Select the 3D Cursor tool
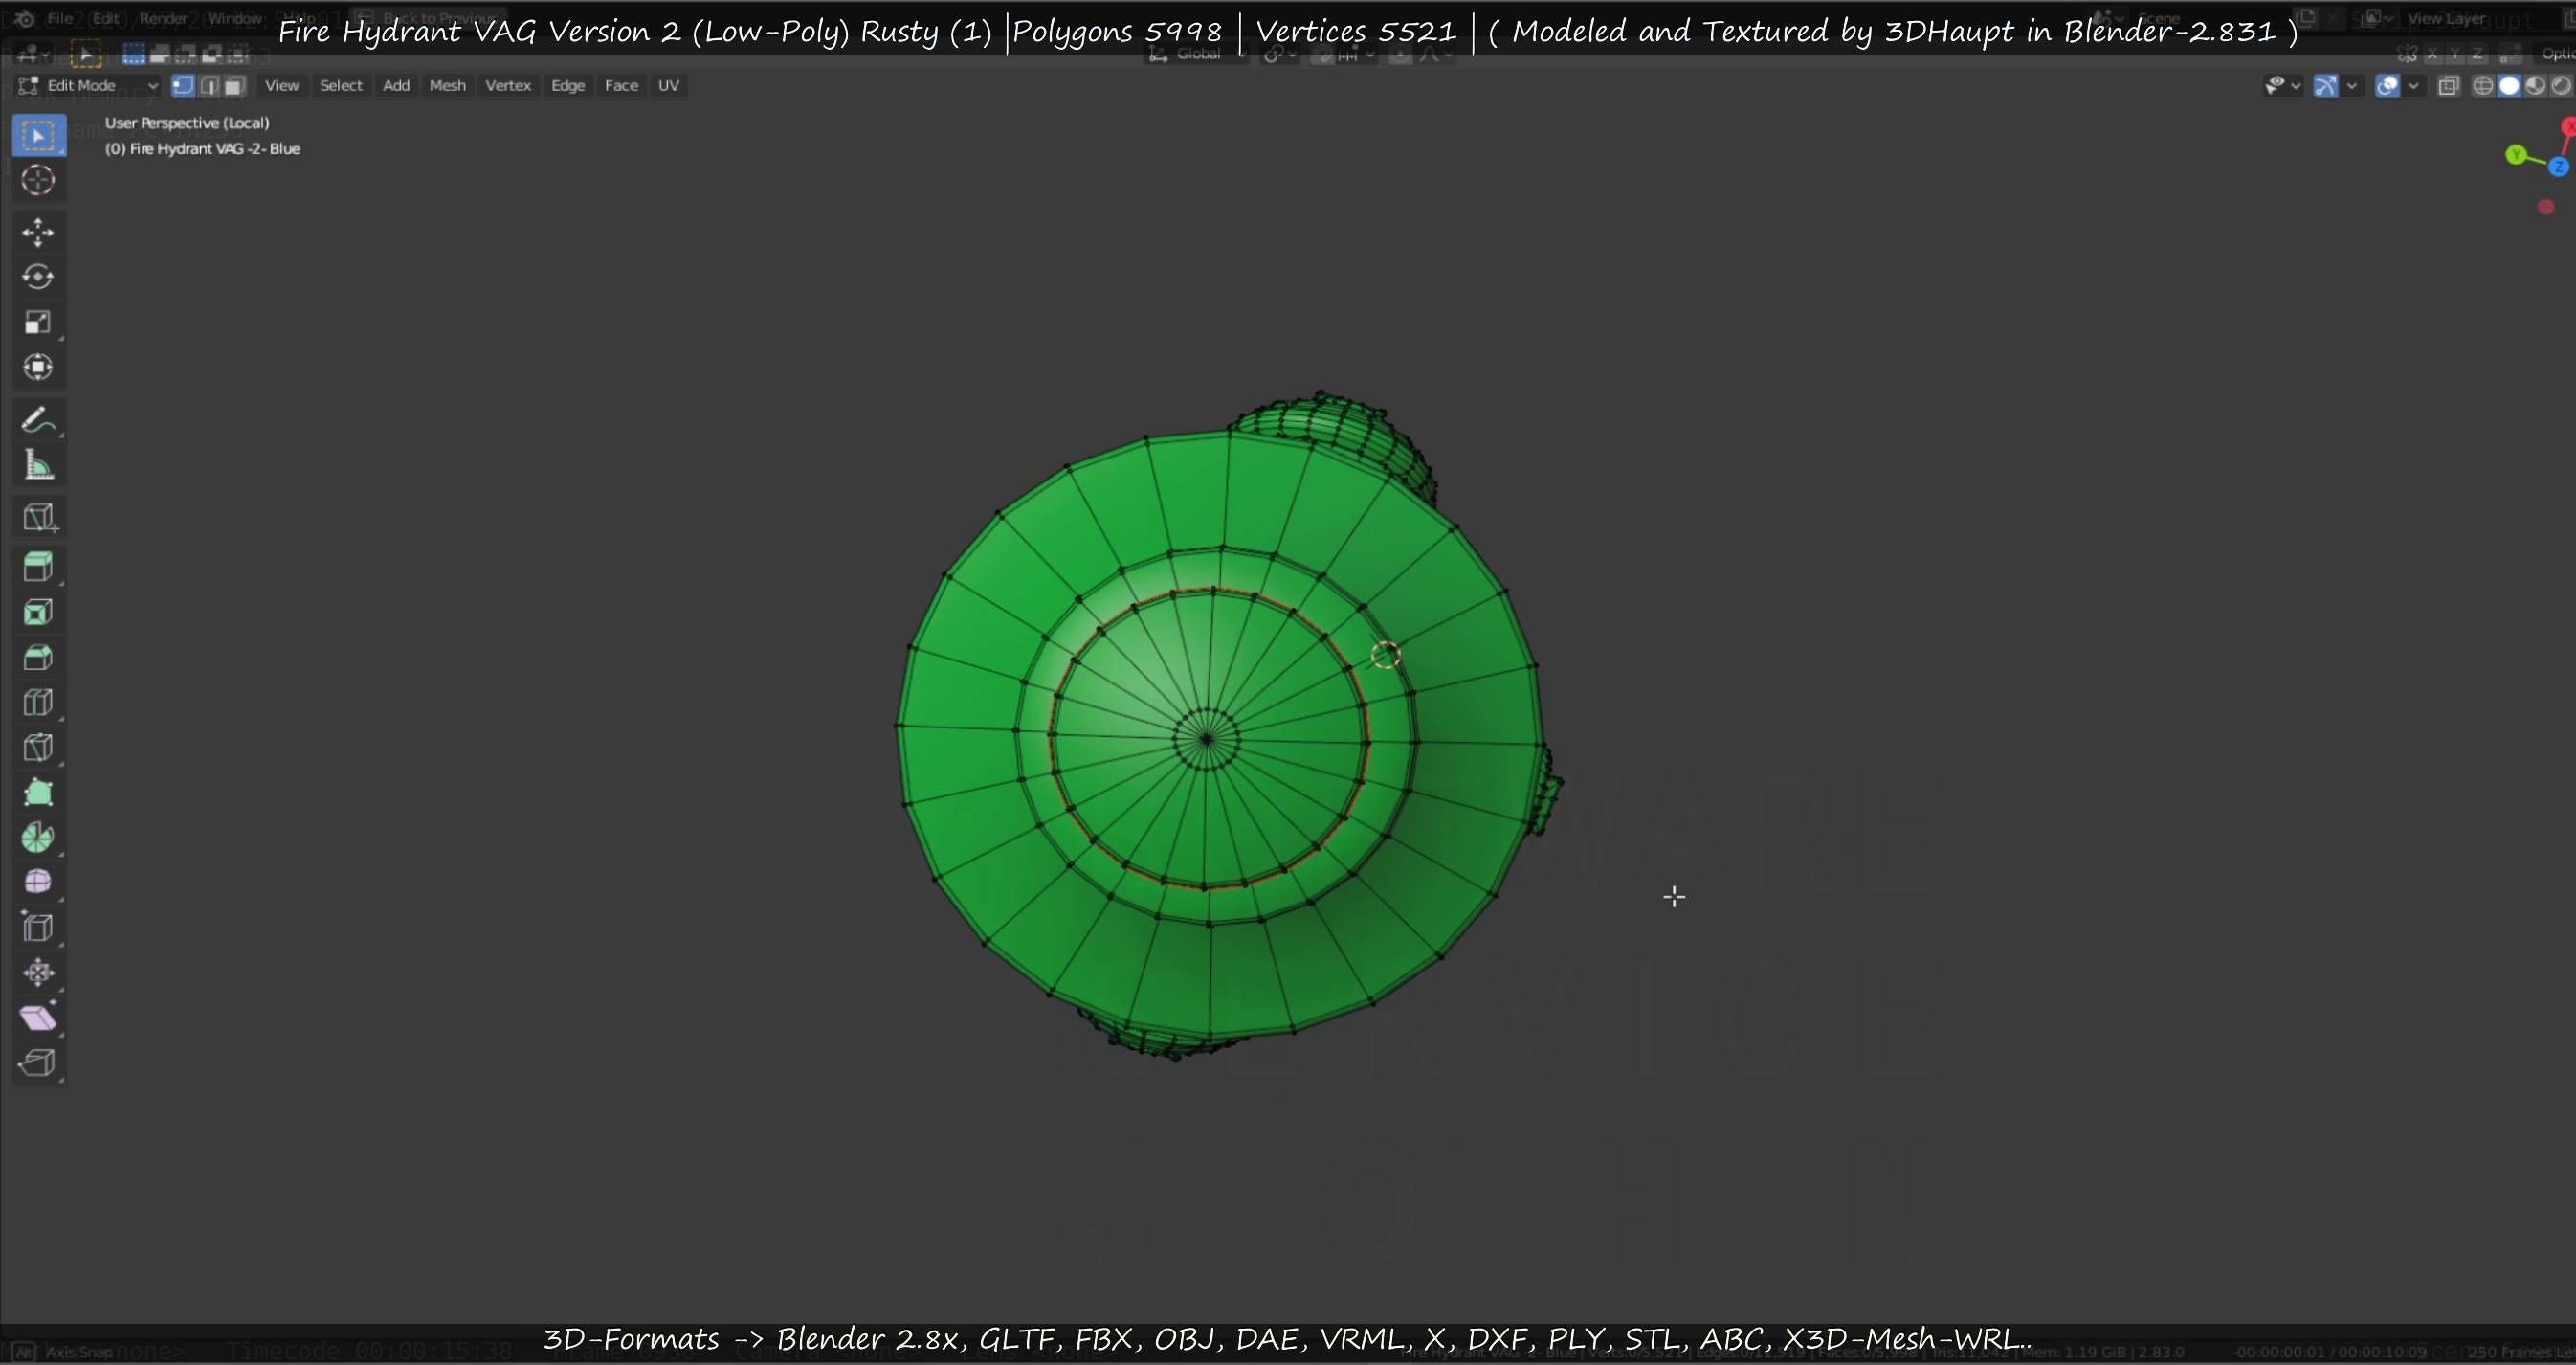Image resolution: width=2576 pixels, height=1365 pixels. (38, 180)
